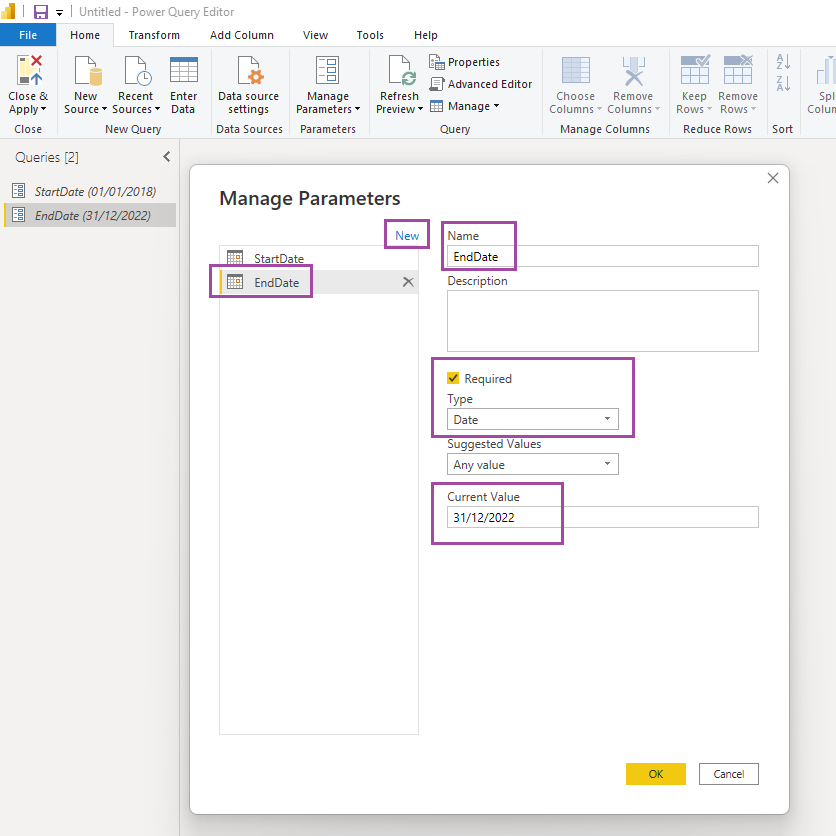Click the Remove Rows icon

(x=738, y=69)
